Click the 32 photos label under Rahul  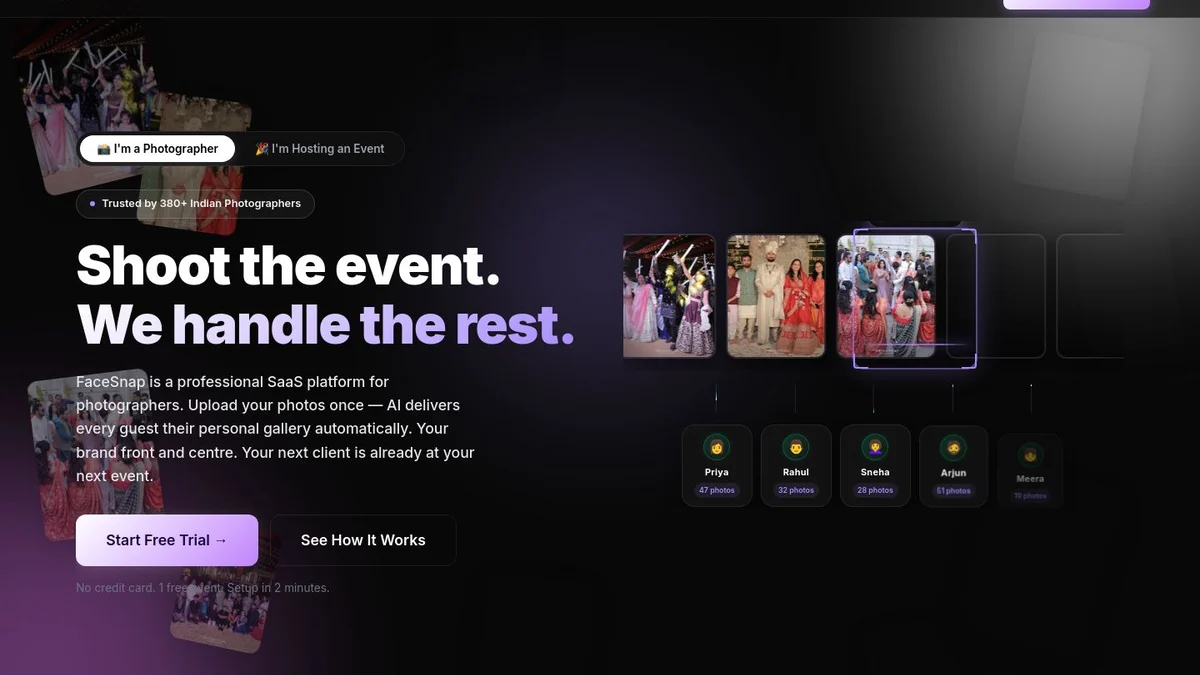pyautogui.click(x=796, y=490)
